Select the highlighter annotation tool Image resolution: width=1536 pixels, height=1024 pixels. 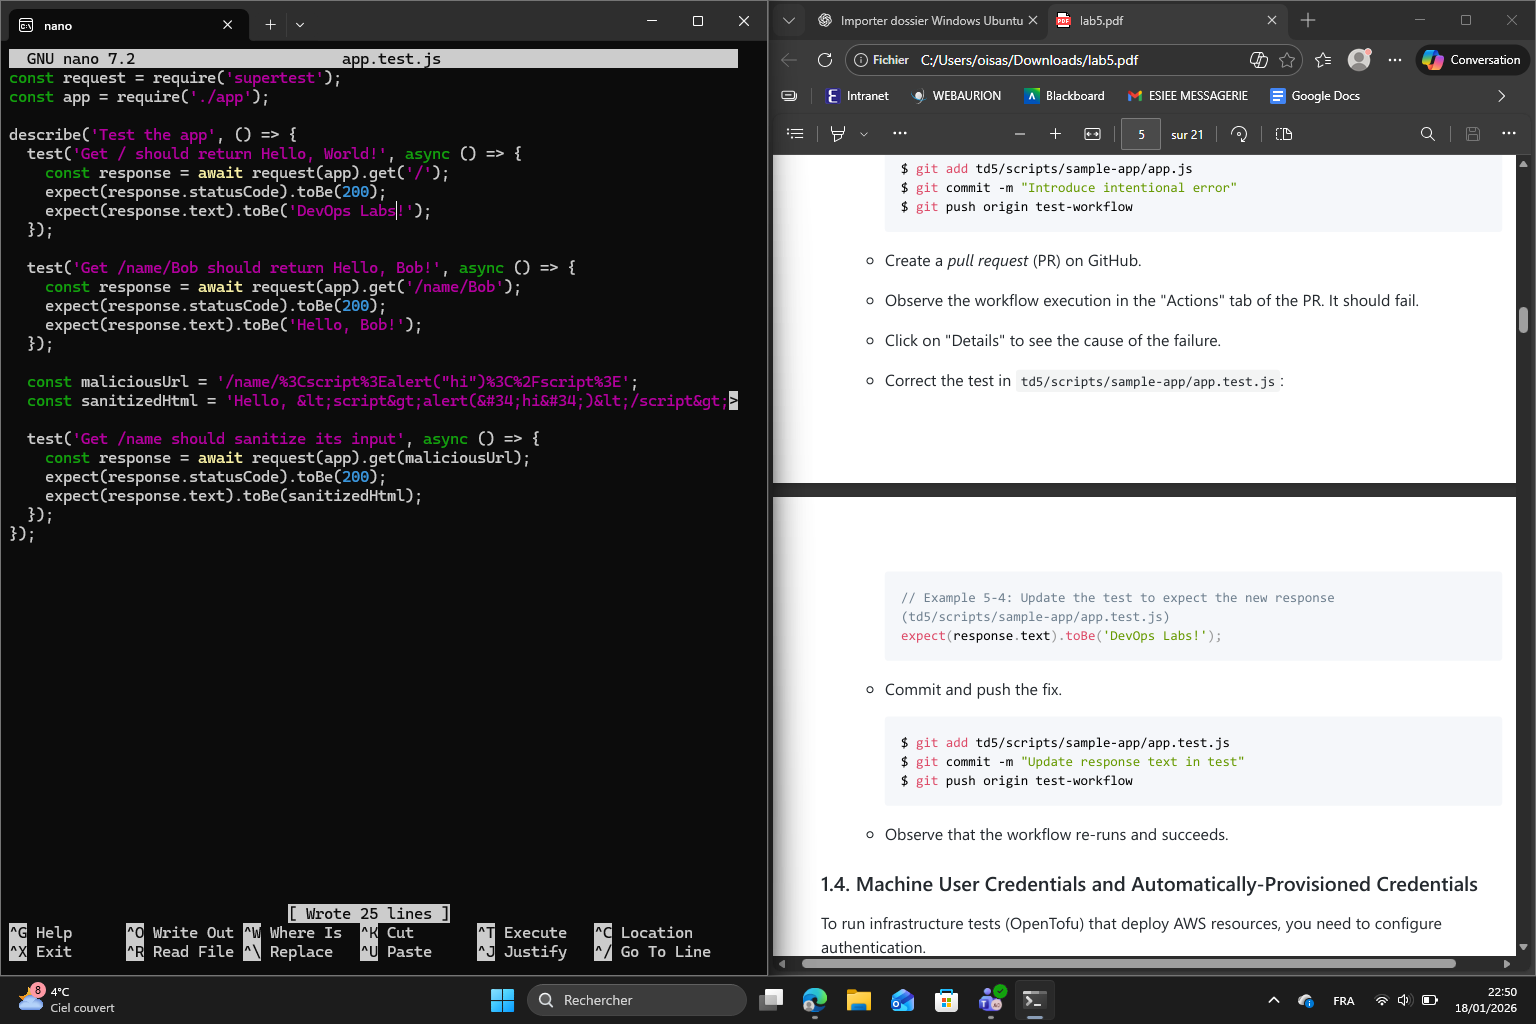click(838, 133)
